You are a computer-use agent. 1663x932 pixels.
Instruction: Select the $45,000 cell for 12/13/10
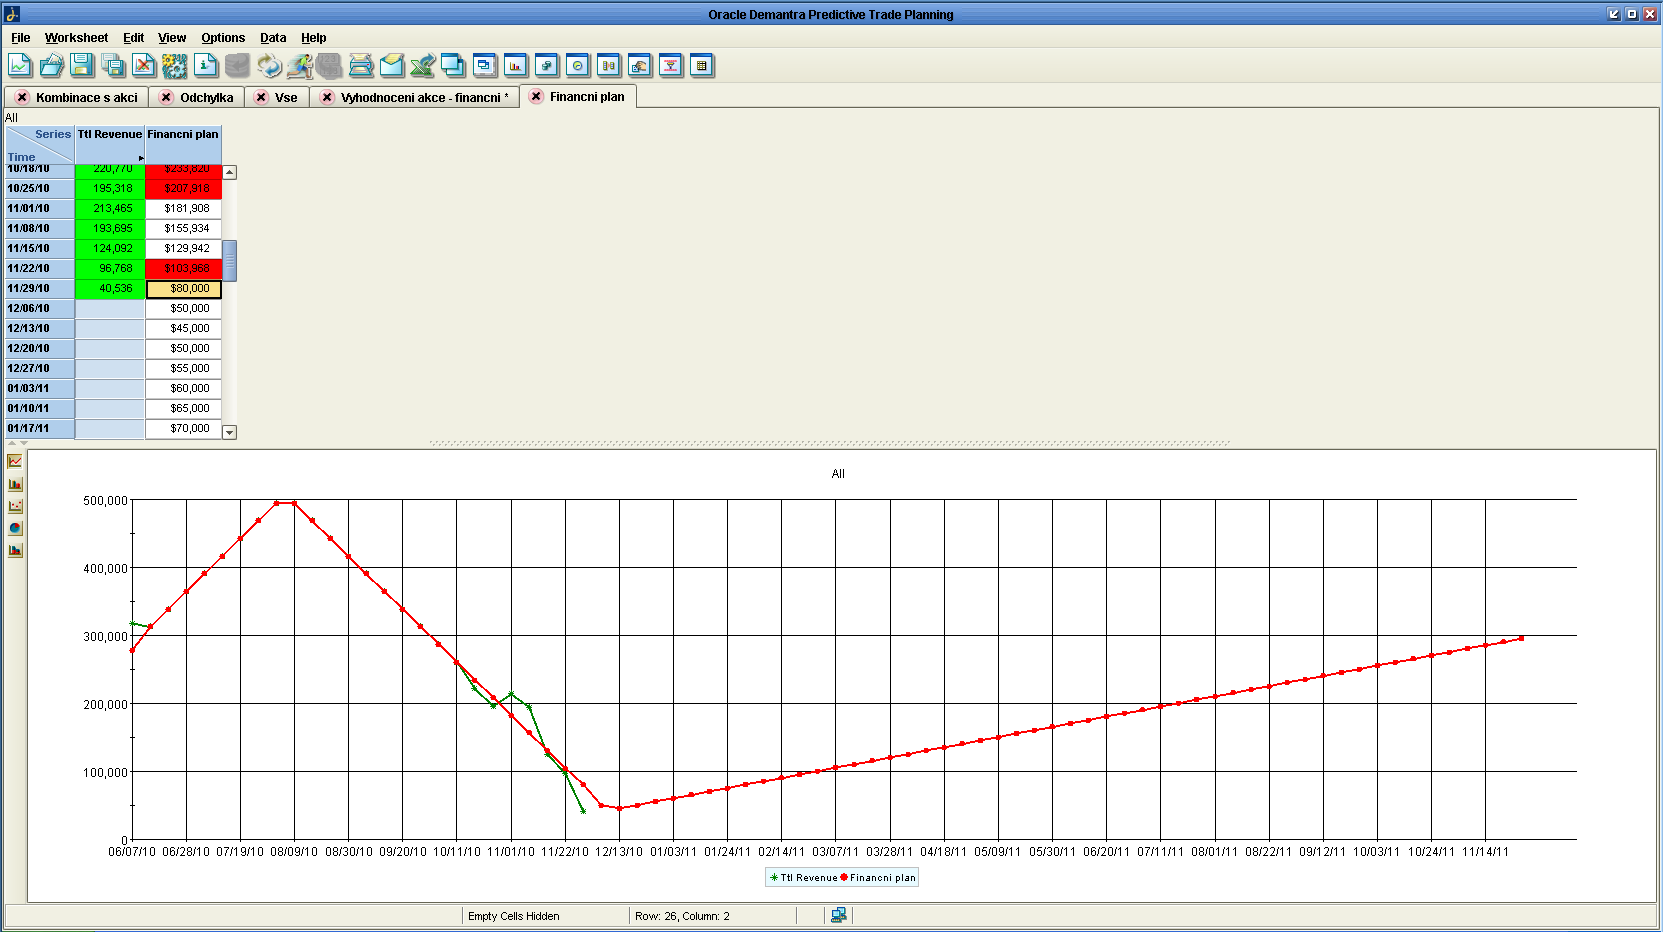(184, 329)
